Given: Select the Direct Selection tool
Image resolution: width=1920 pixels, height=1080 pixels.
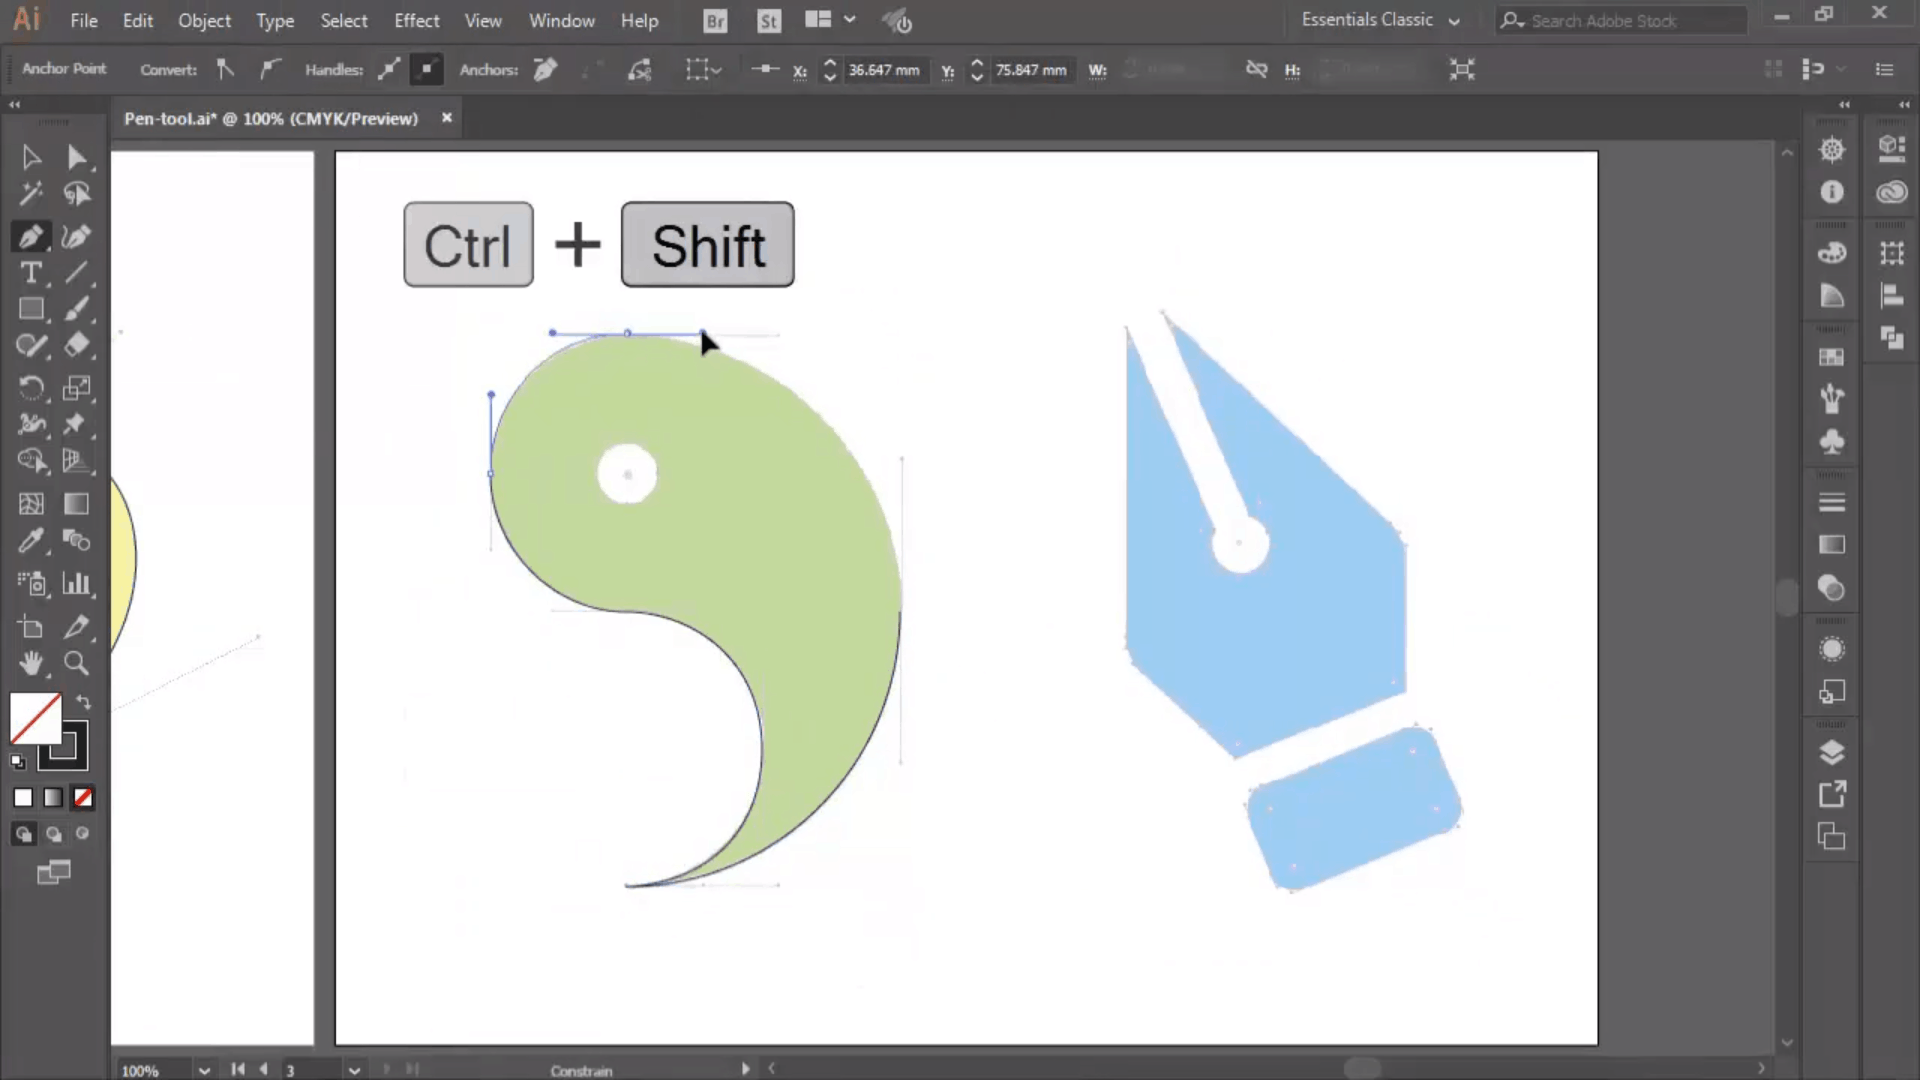Looking at the screenshot, I should pos(77,157).
